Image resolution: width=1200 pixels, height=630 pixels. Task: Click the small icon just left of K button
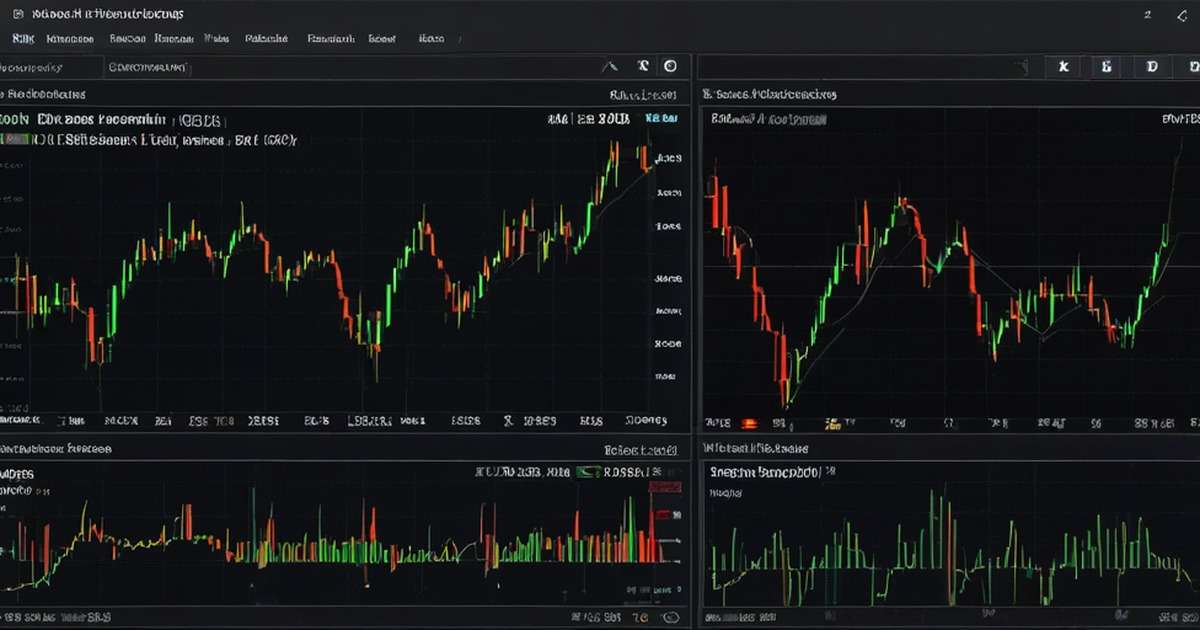(x=1022, y=67)
